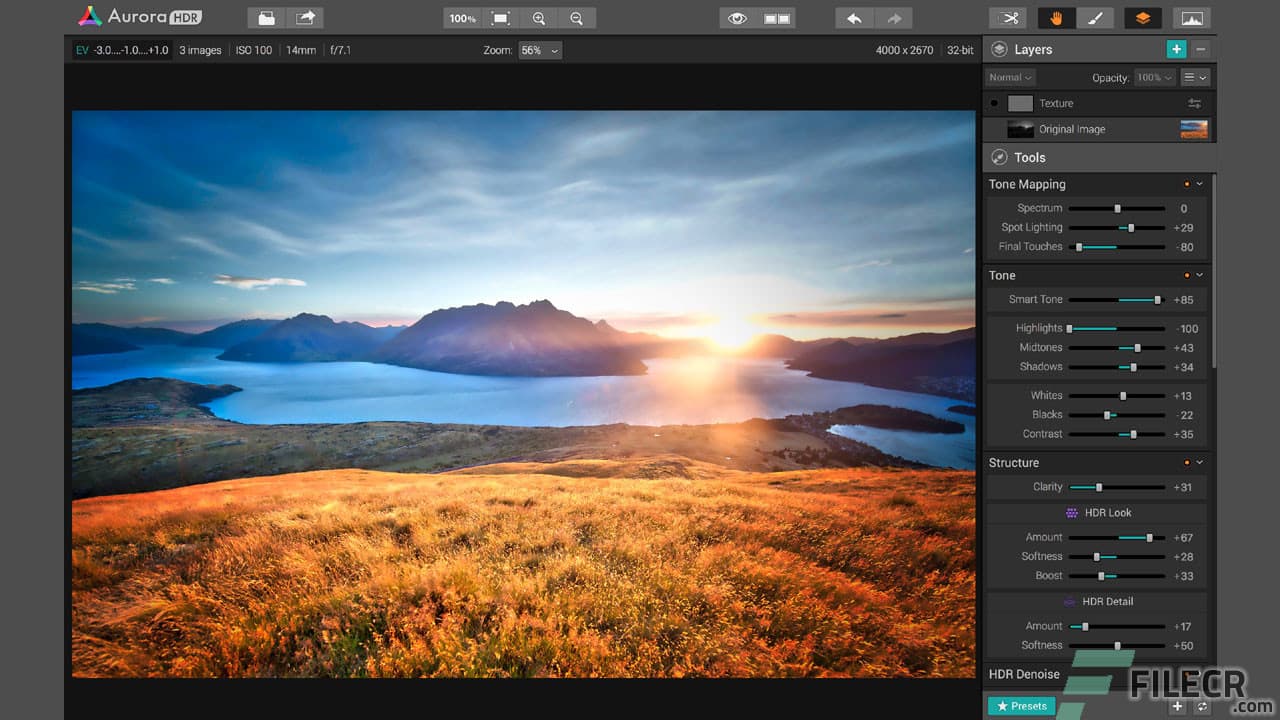Hide the Texture layer visibility dot
1280x720 pixels.
point(993,103)
